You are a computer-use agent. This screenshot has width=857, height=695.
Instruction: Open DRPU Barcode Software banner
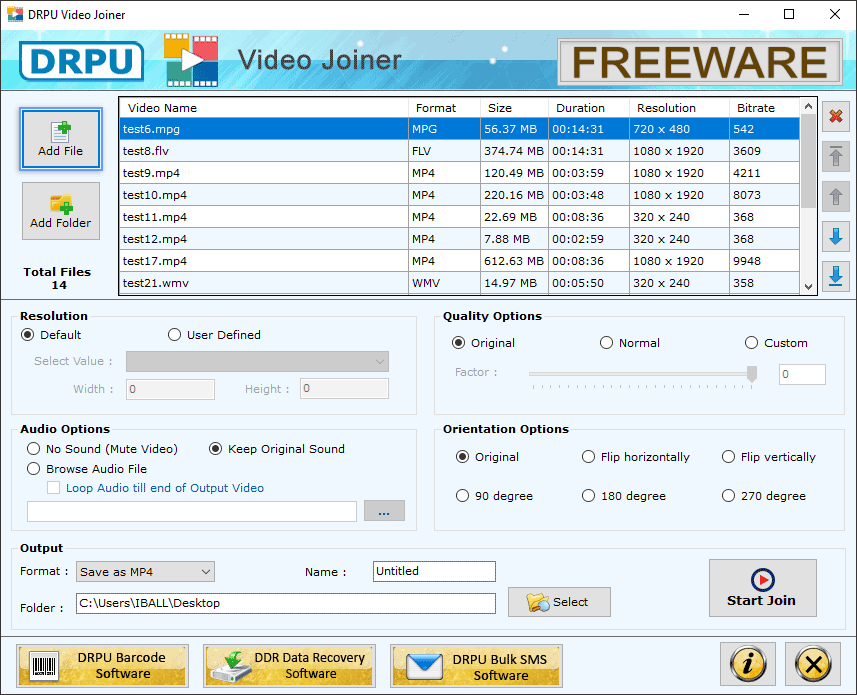103,665
